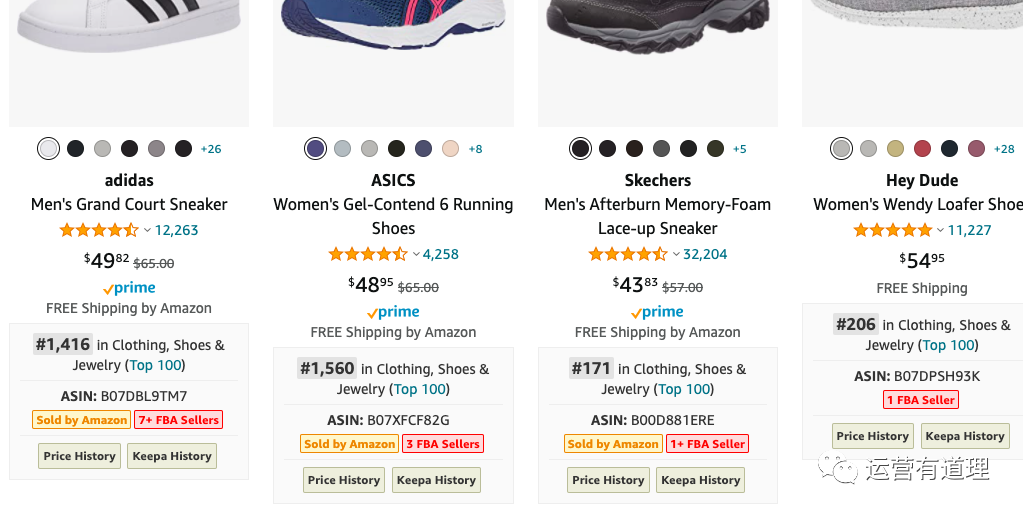Show the +26 more colors for adidas

point(211,149)
